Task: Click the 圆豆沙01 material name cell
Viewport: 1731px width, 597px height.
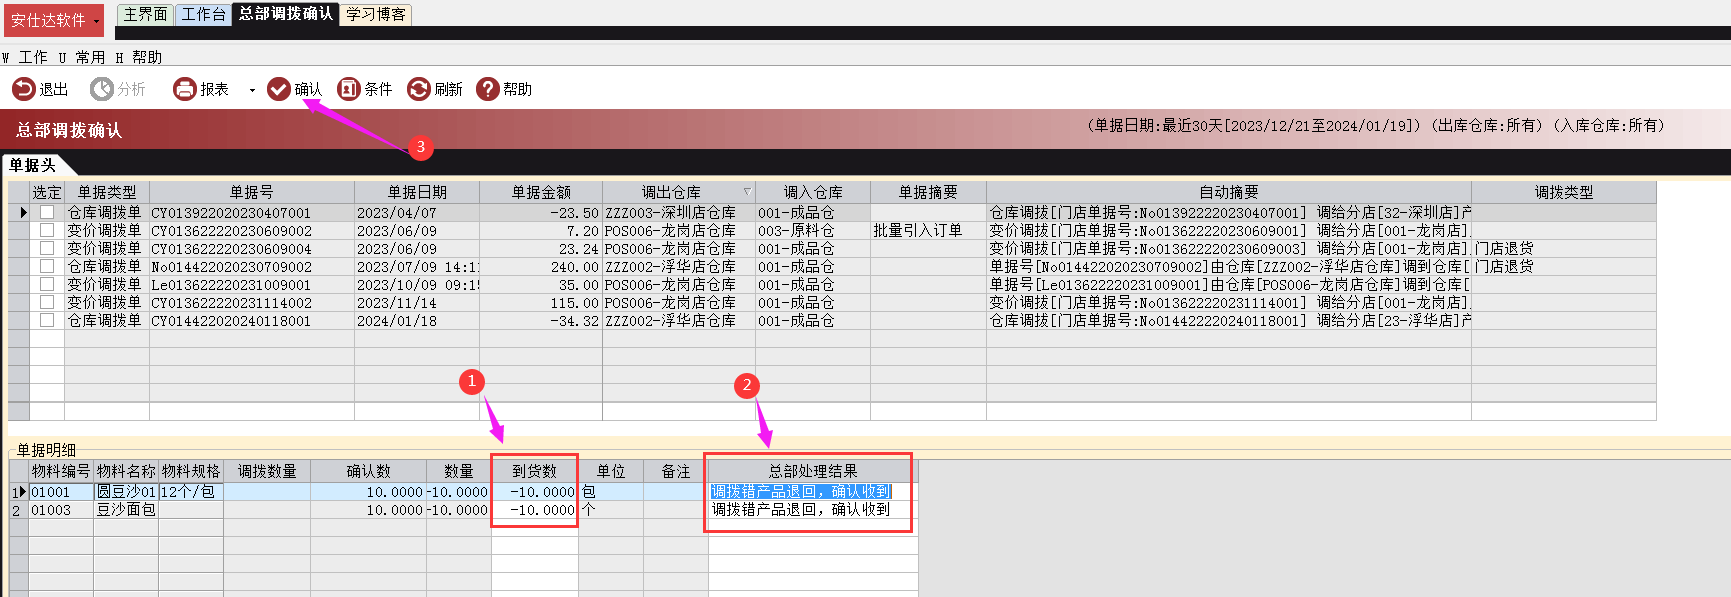Action: [x=126, y=492]
